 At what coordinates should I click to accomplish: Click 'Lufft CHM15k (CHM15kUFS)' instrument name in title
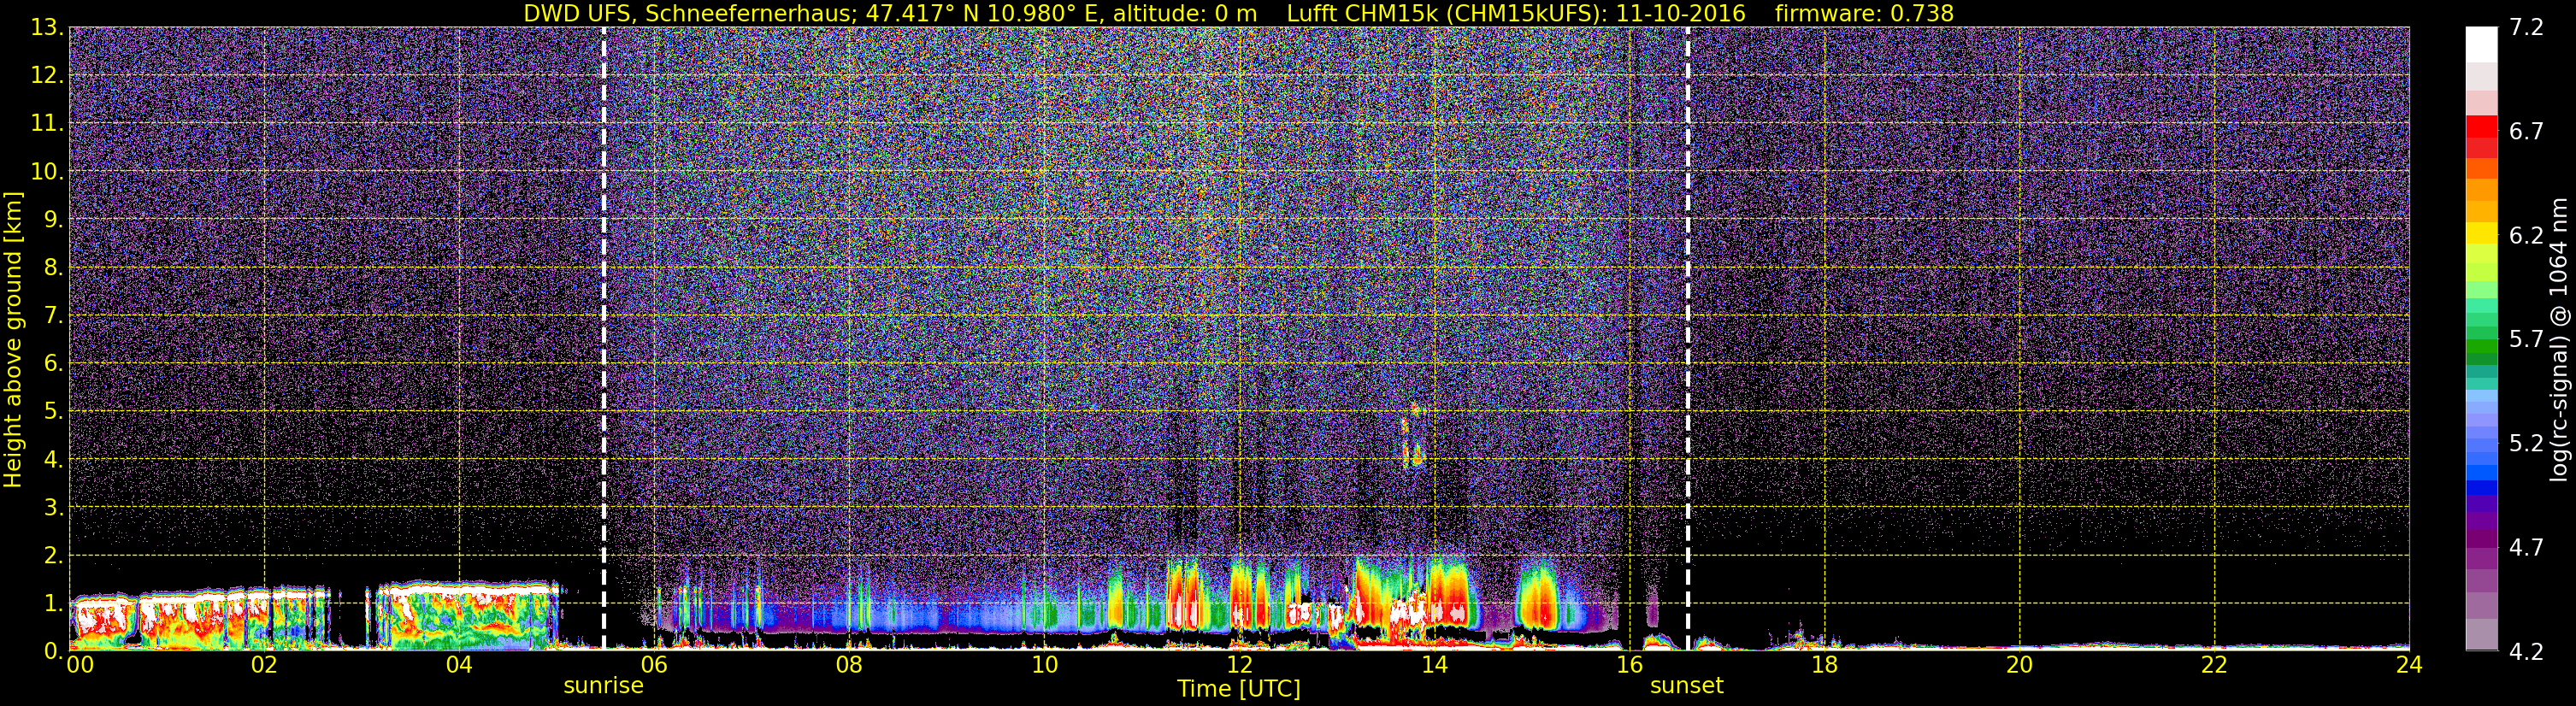click(x=1443, y=13)
